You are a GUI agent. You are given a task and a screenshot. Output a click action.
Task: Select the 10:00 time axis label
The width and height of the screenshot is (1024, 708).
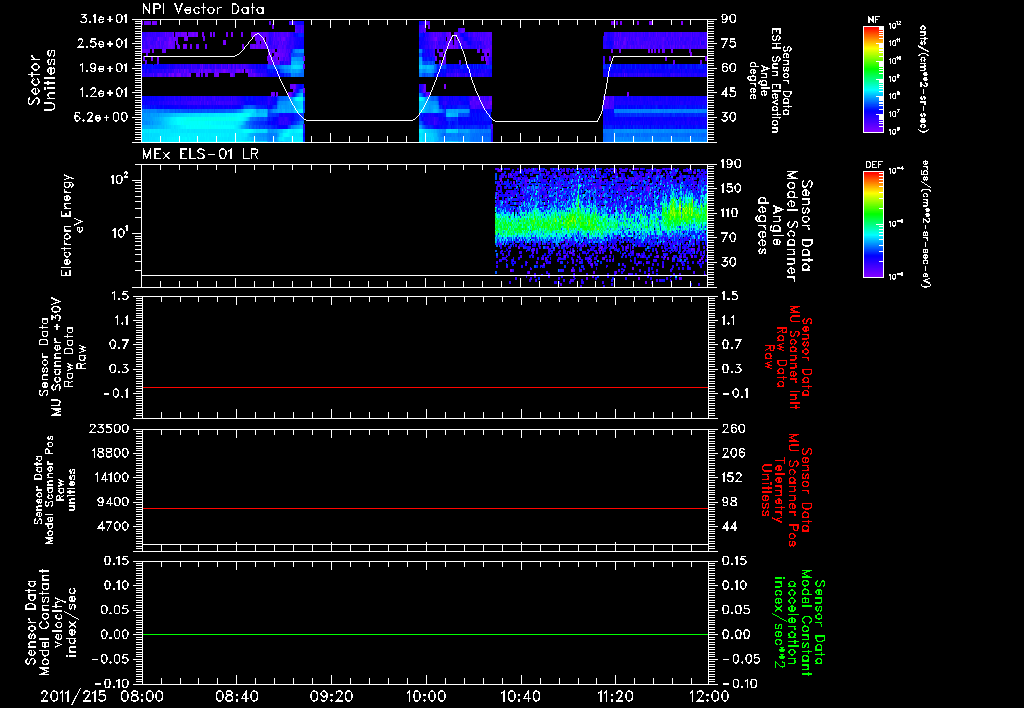[426, 695]
